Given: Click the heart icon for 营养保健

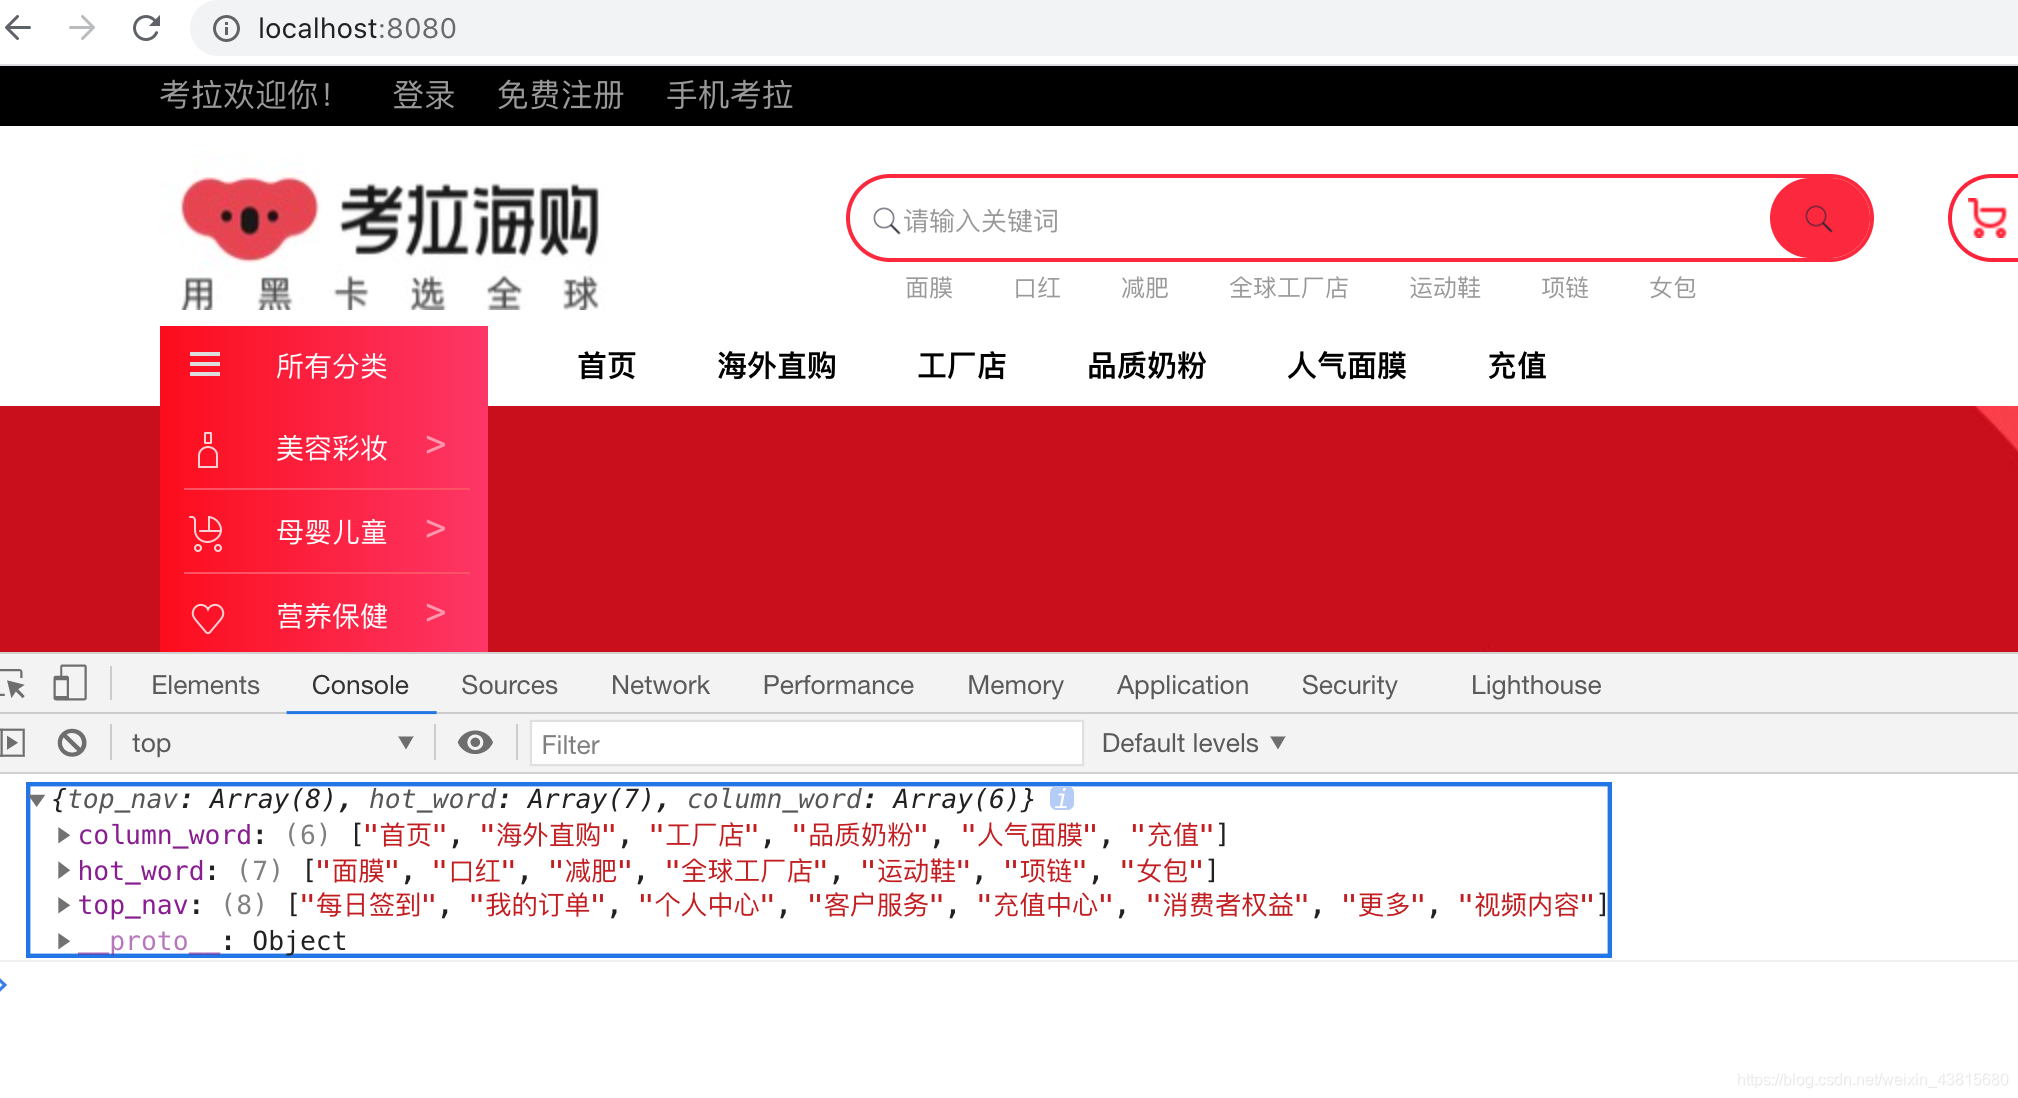Looking at the screenshot, I should tap(208, 618).
